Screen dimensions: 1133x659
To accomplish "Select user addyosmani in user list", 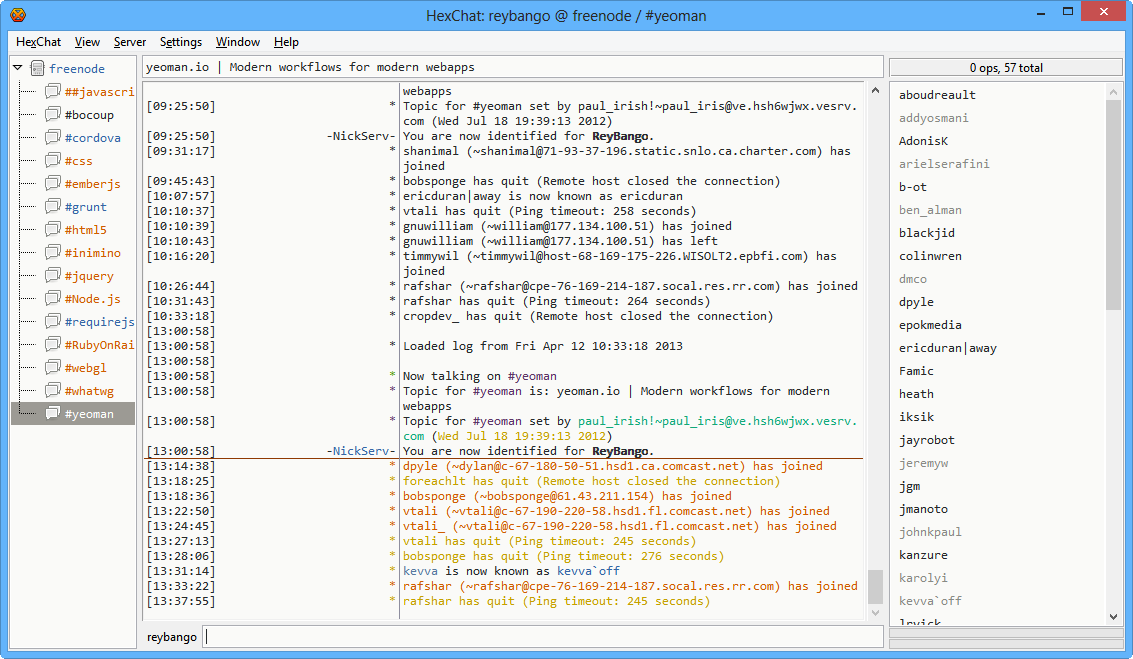I will click(x=934, y=118).
